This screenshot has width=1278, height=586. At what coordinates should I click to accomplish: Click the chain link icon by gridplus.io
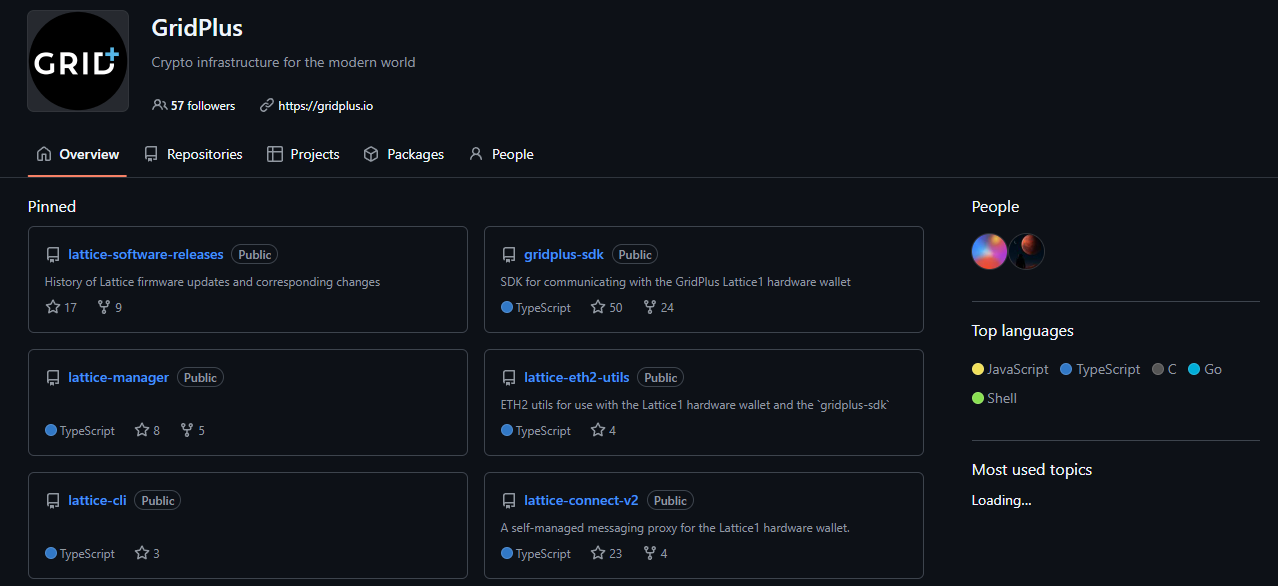pyautogui.click(x=266, y=105)
